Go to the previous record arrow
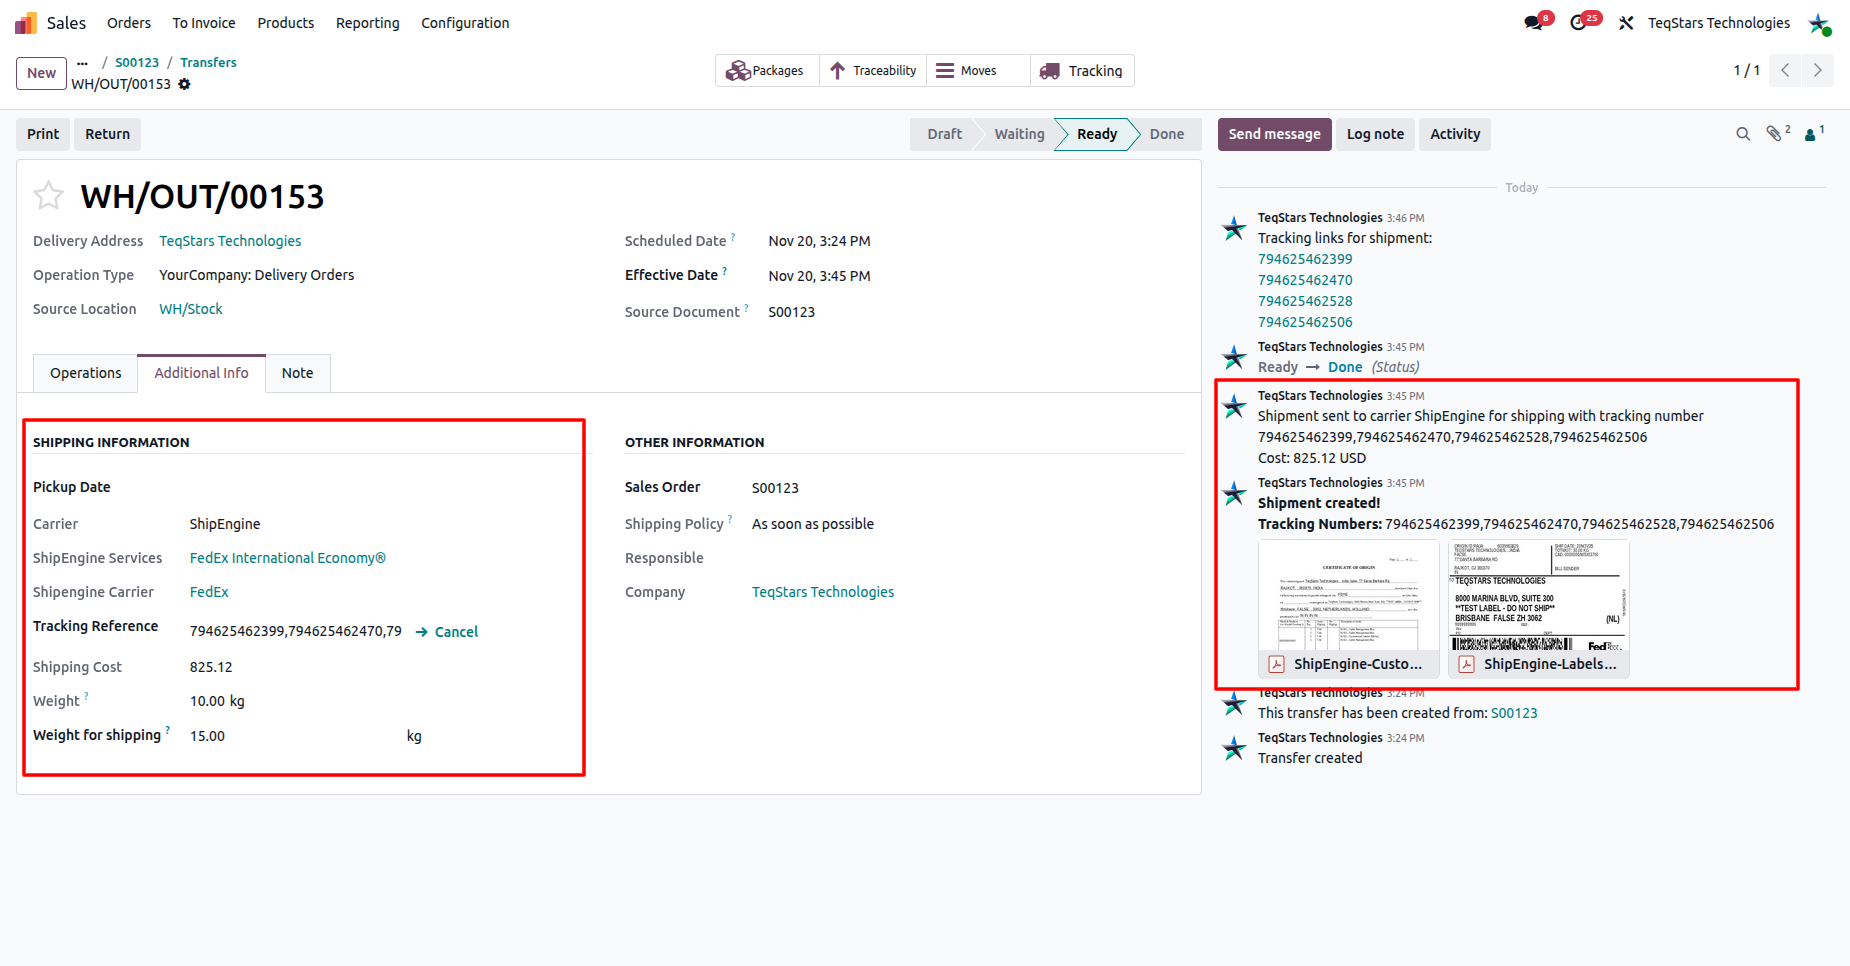The width and height of the screenshot is (1850, 966). (1785, 70)
